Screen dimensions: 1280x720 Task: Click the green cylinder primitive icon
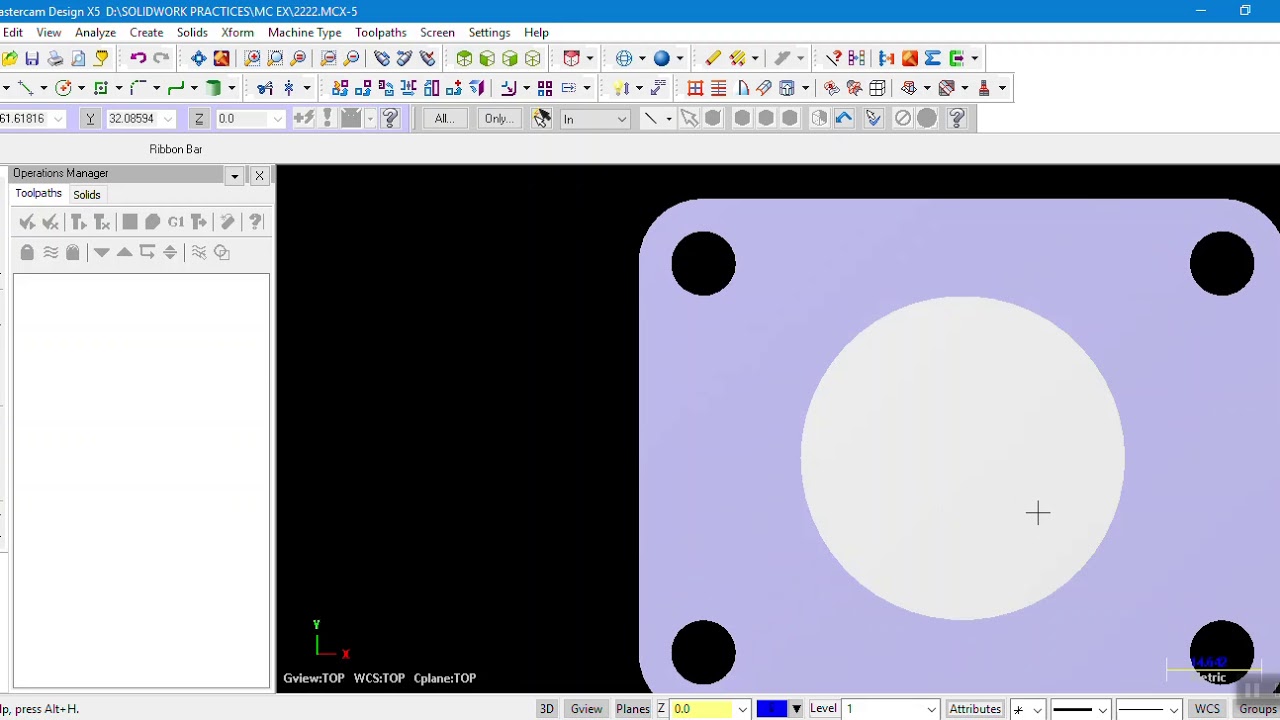pyautogui.click(x=213, y=89)
